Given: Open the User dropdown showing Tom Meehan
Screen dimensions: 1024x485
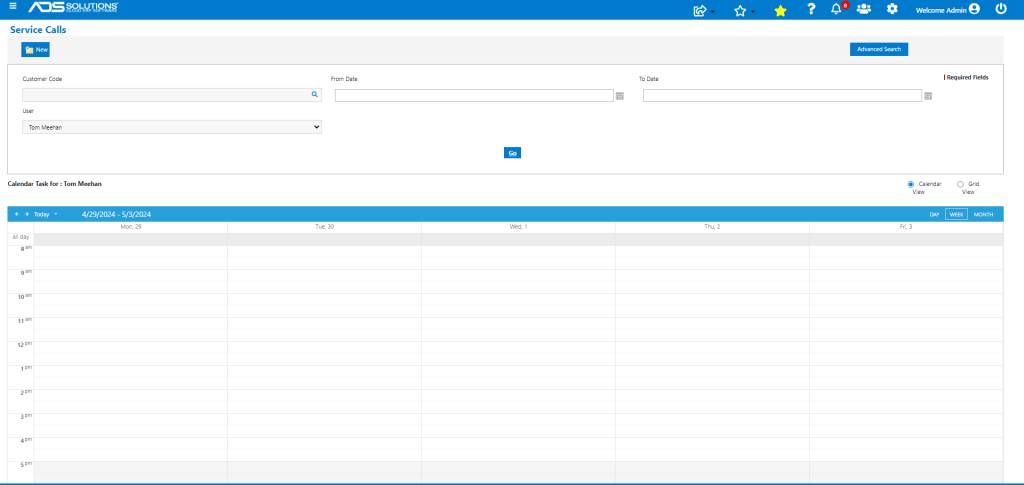Looking at the screenshot, I should click(172, 127).
